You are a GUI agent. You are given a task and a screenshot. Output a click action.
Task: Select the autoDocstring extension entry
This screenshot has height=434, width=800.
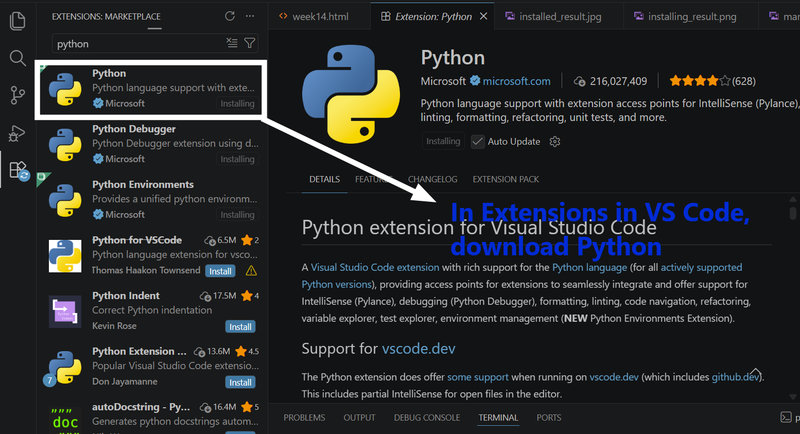coord(153,417)
